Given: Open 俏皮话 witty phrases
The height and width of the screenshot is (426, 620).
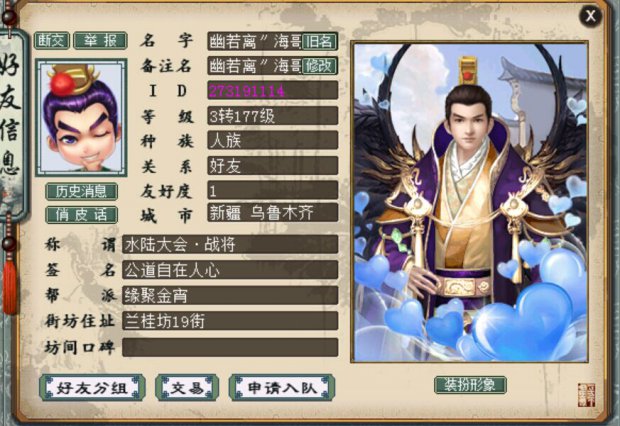Looking at the screenshot, I should click(x=81, y=215).
